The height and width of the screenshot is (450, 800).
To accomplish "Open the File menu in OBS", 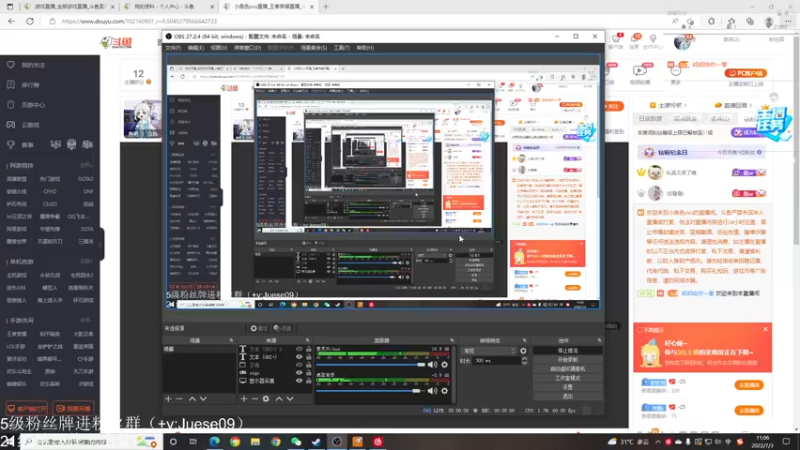I will (173, 48).
